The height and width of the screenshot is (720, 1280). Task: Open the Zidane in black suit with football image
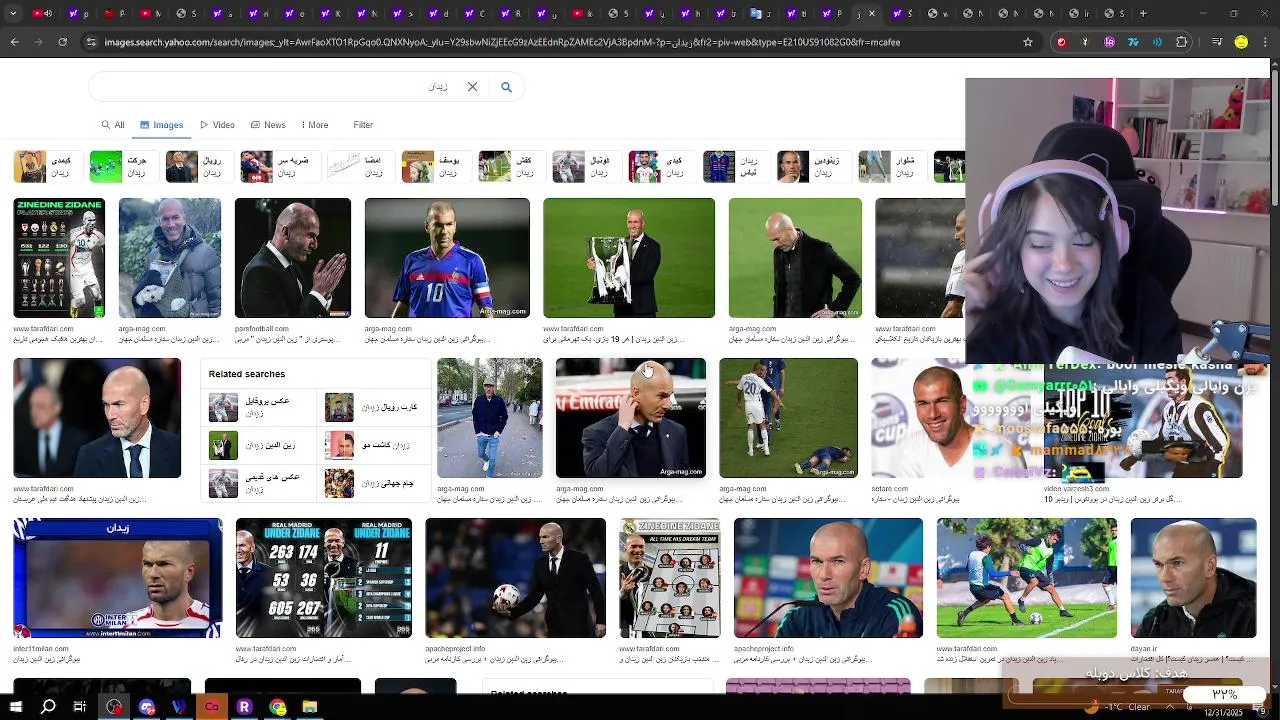[x=515, y=578]
